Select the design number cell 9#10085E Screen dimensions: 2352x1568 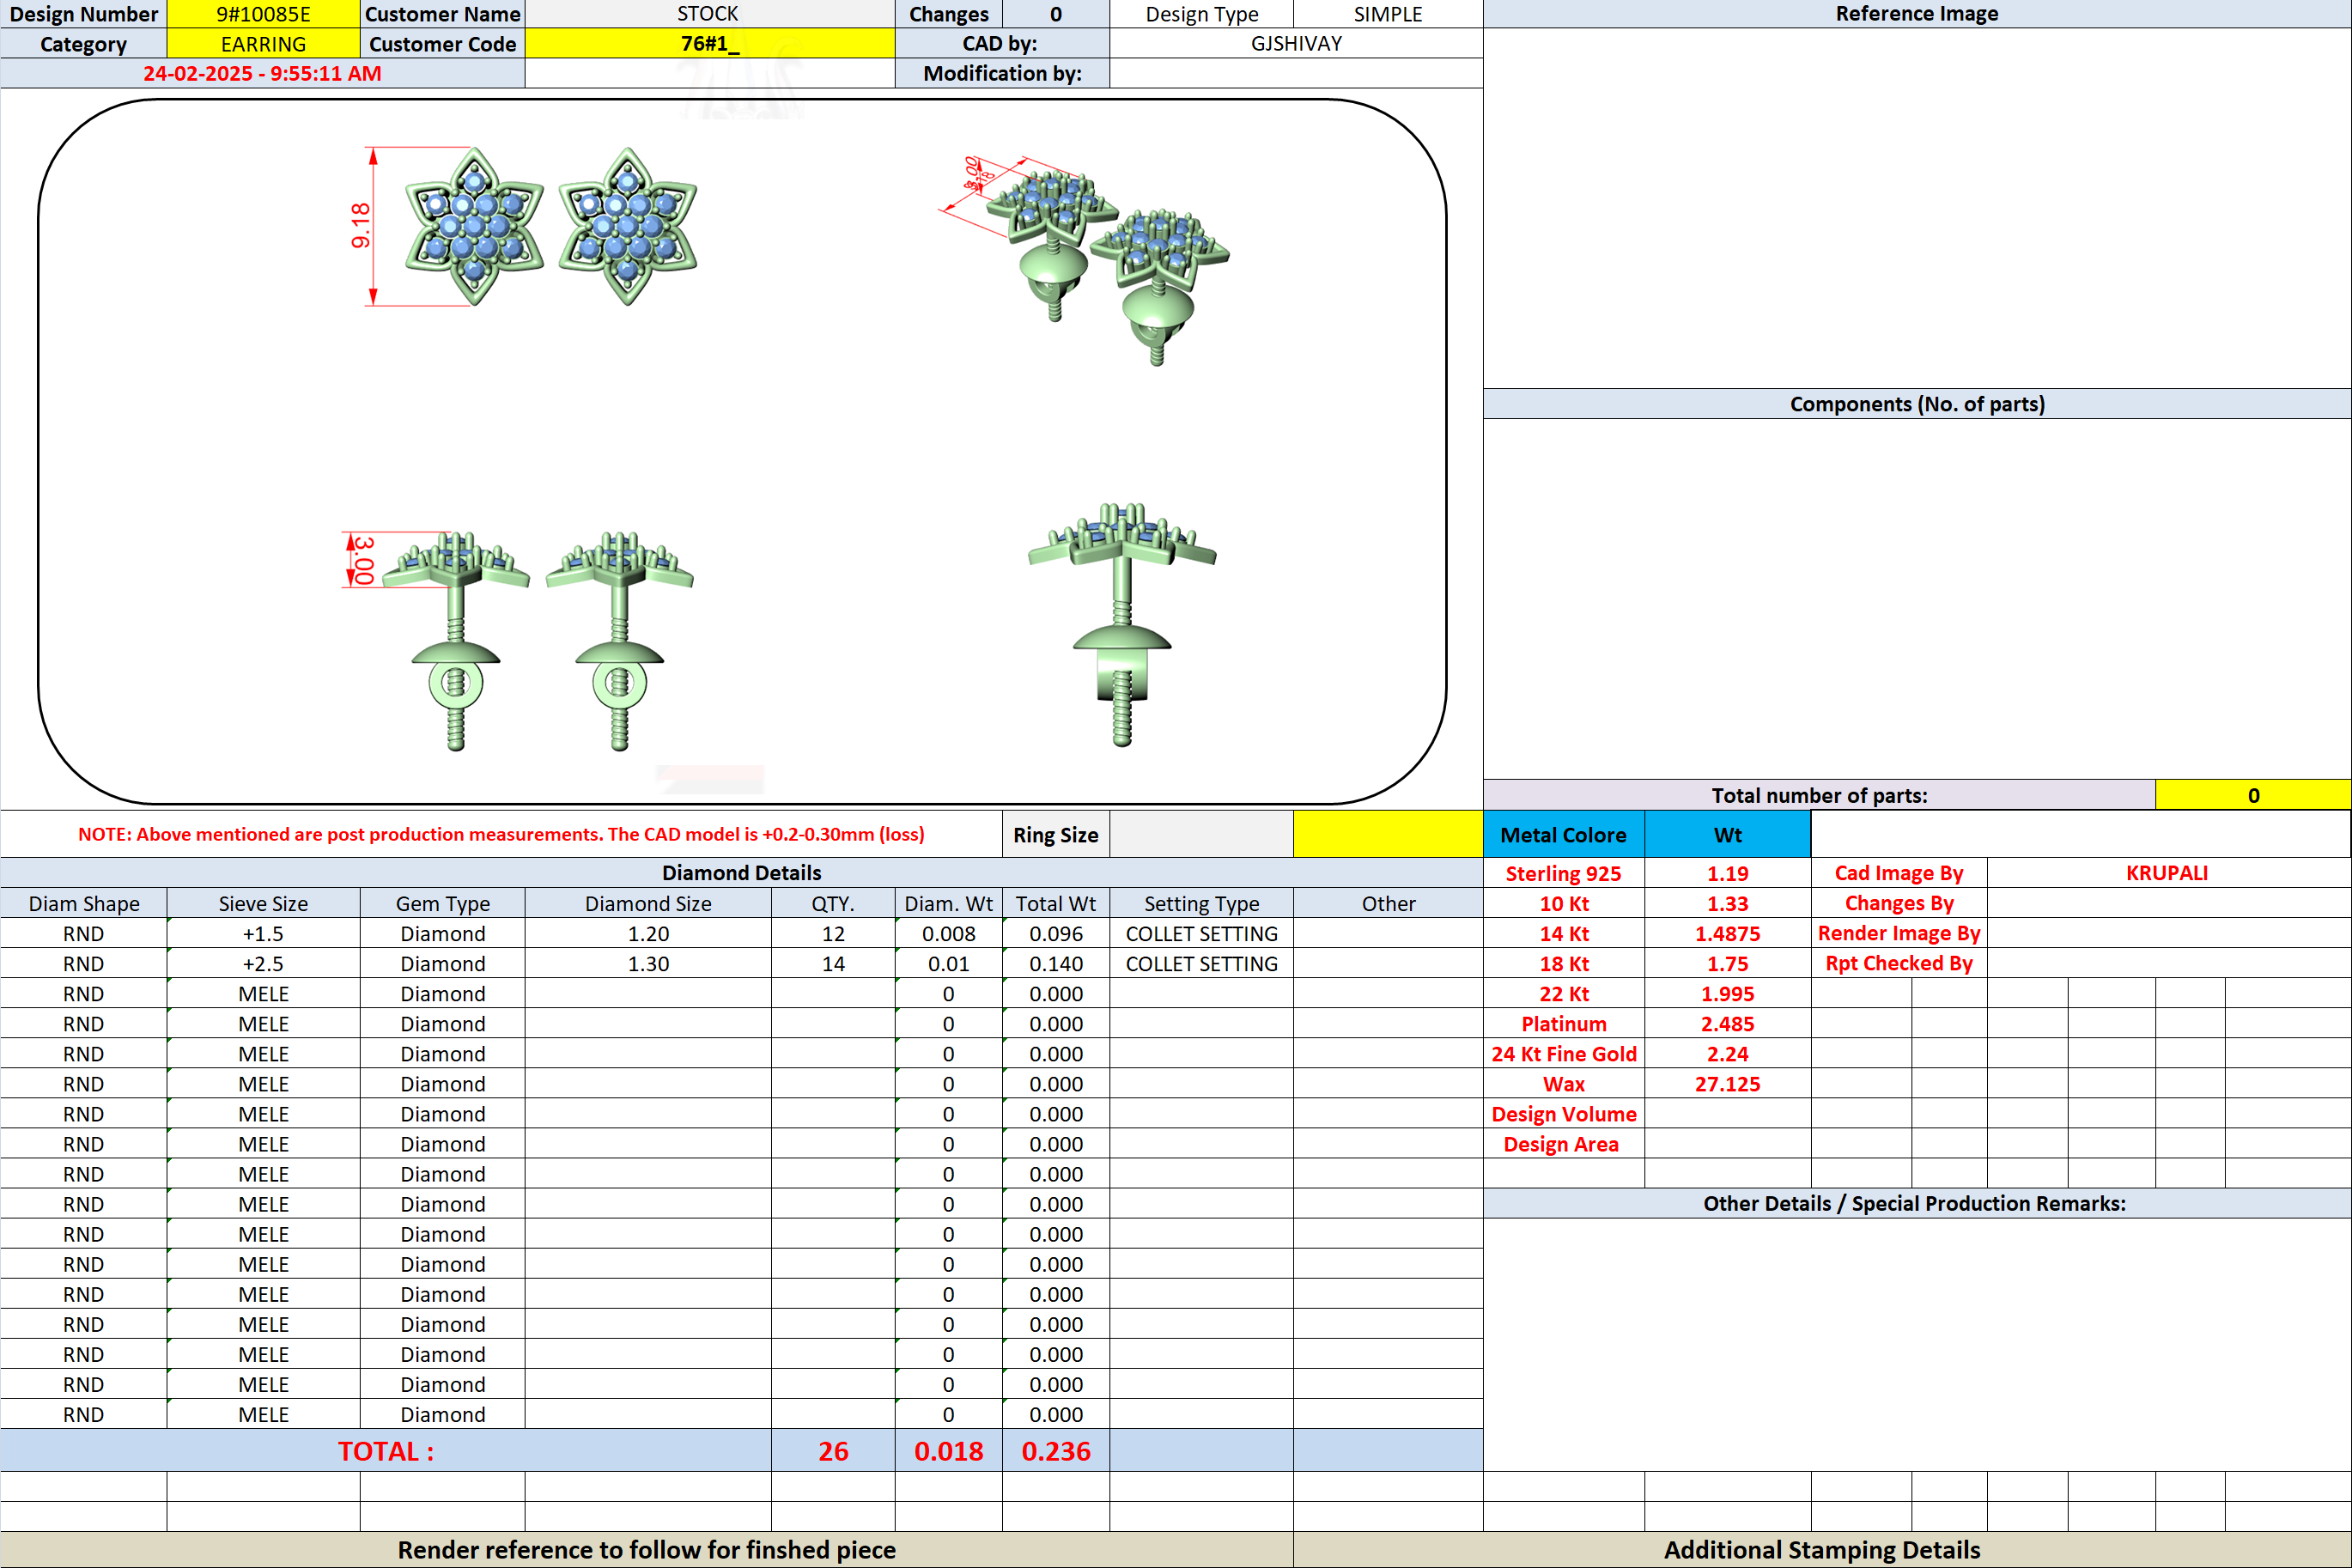[263, 14]
